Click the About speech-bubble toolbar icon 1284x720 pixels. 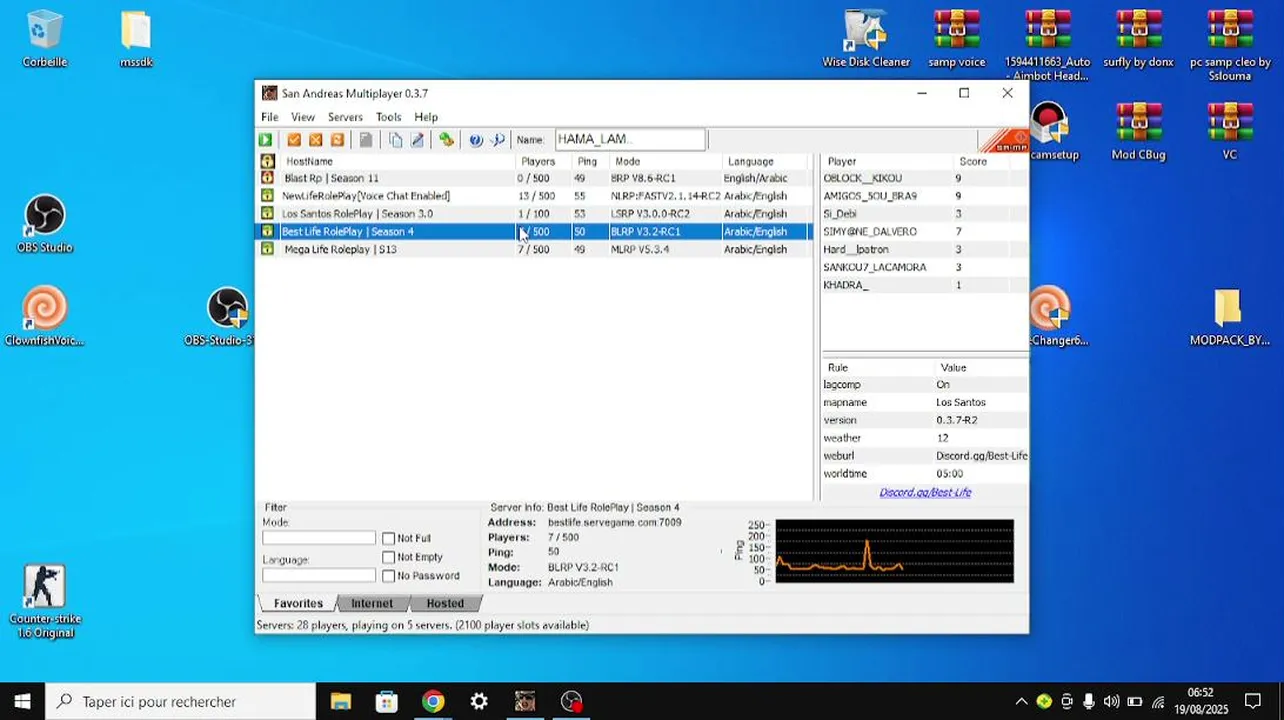coord(498,140)
